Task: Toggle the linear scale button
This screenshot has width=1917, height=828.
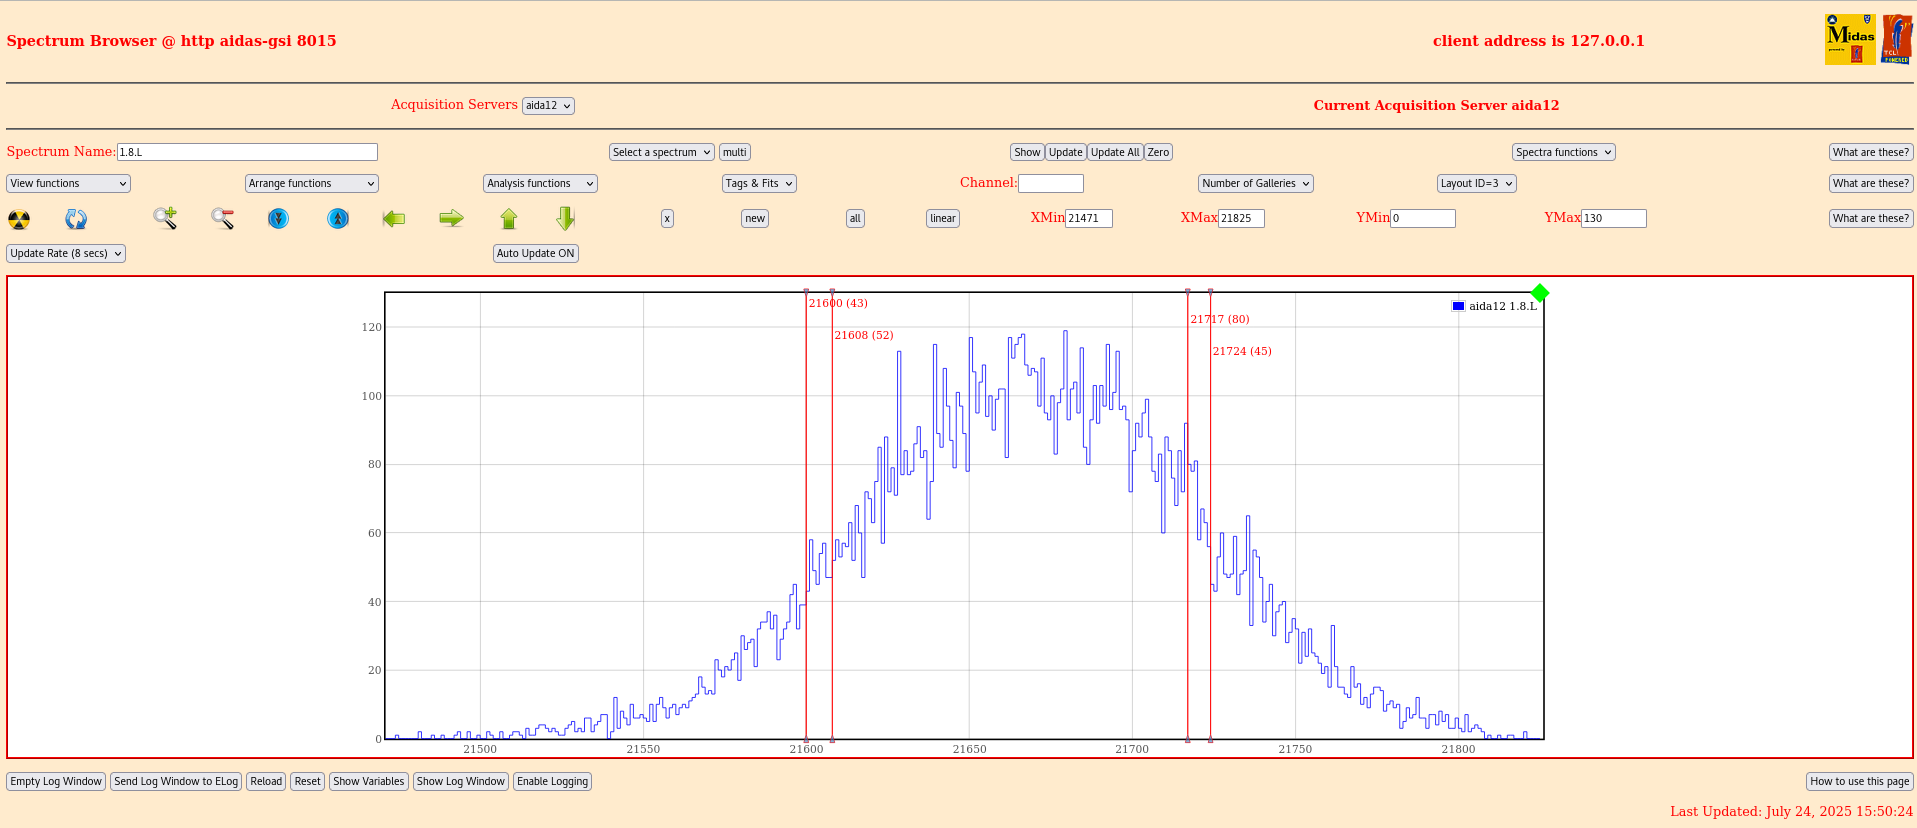Action: tap(942, 219)
